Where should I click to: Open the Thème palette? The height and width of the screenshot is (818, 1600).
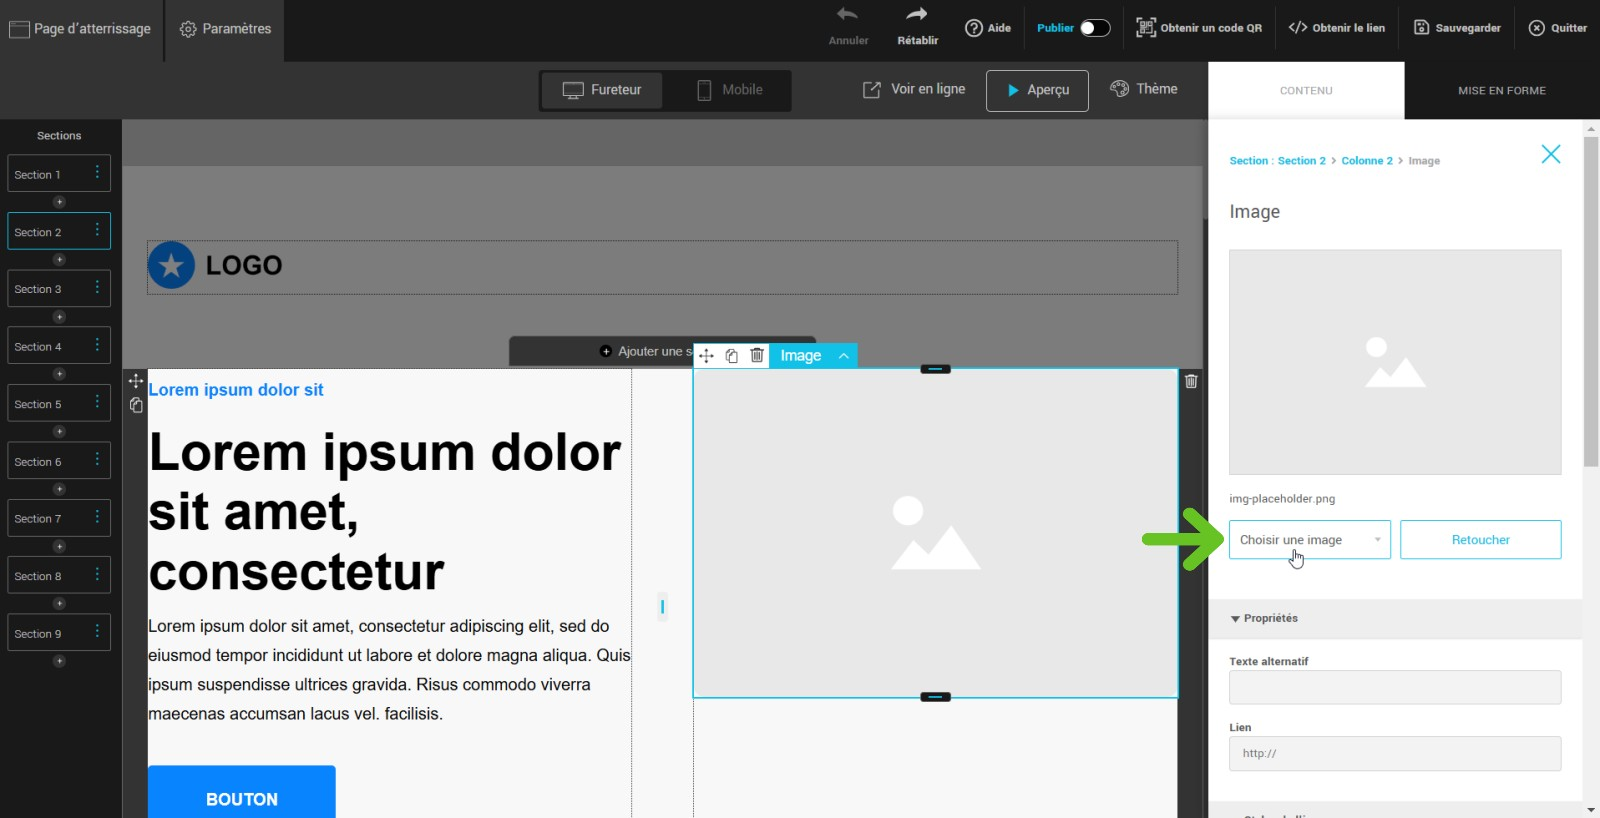point(1143,89)
